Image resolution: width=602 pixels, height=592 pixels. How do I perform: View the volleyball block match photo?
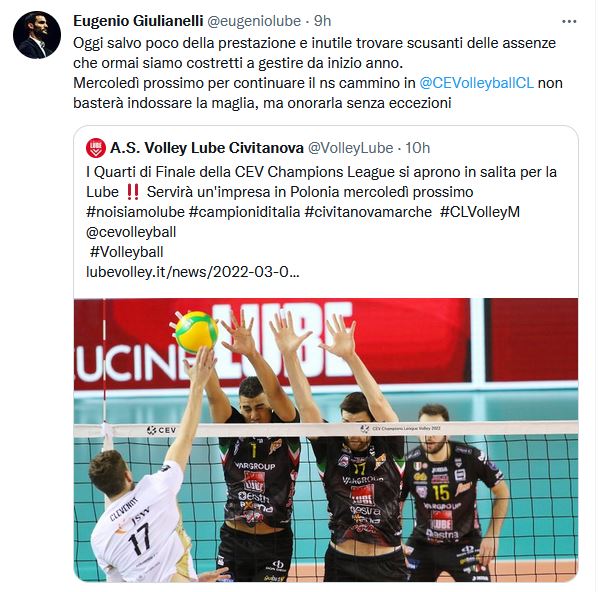pyautogui.click(x=326, y=440)
